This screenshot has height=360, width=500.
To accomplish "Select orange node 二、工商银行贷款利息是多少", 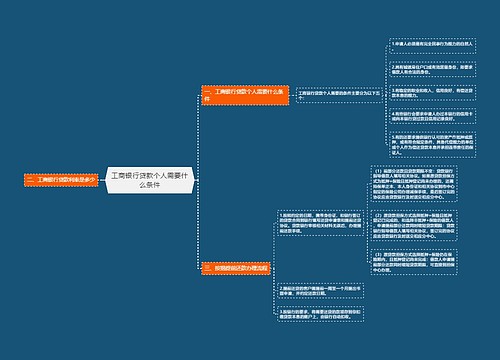I will [61, 180].
